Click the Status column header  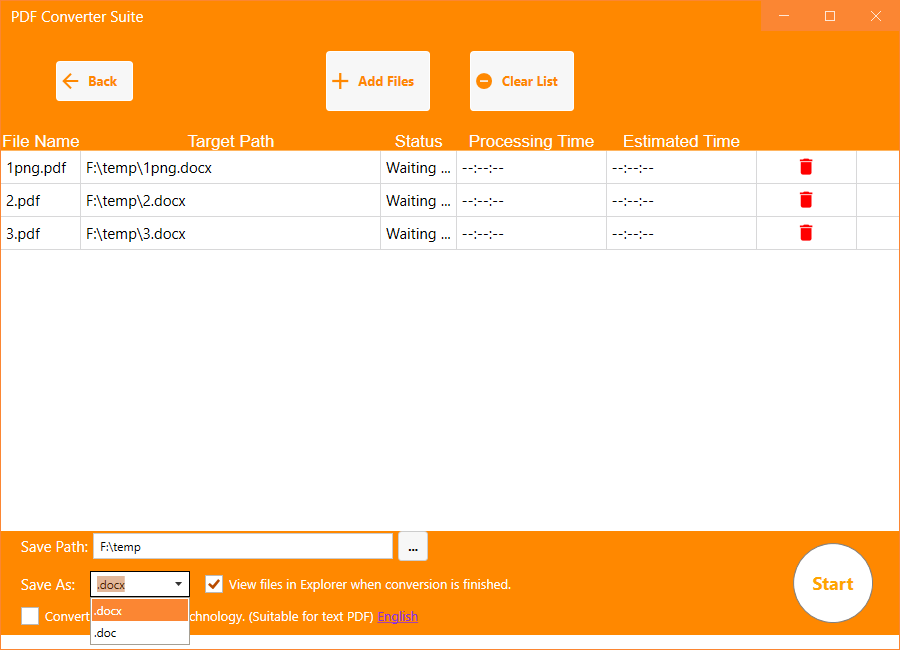tap(418, 141)
